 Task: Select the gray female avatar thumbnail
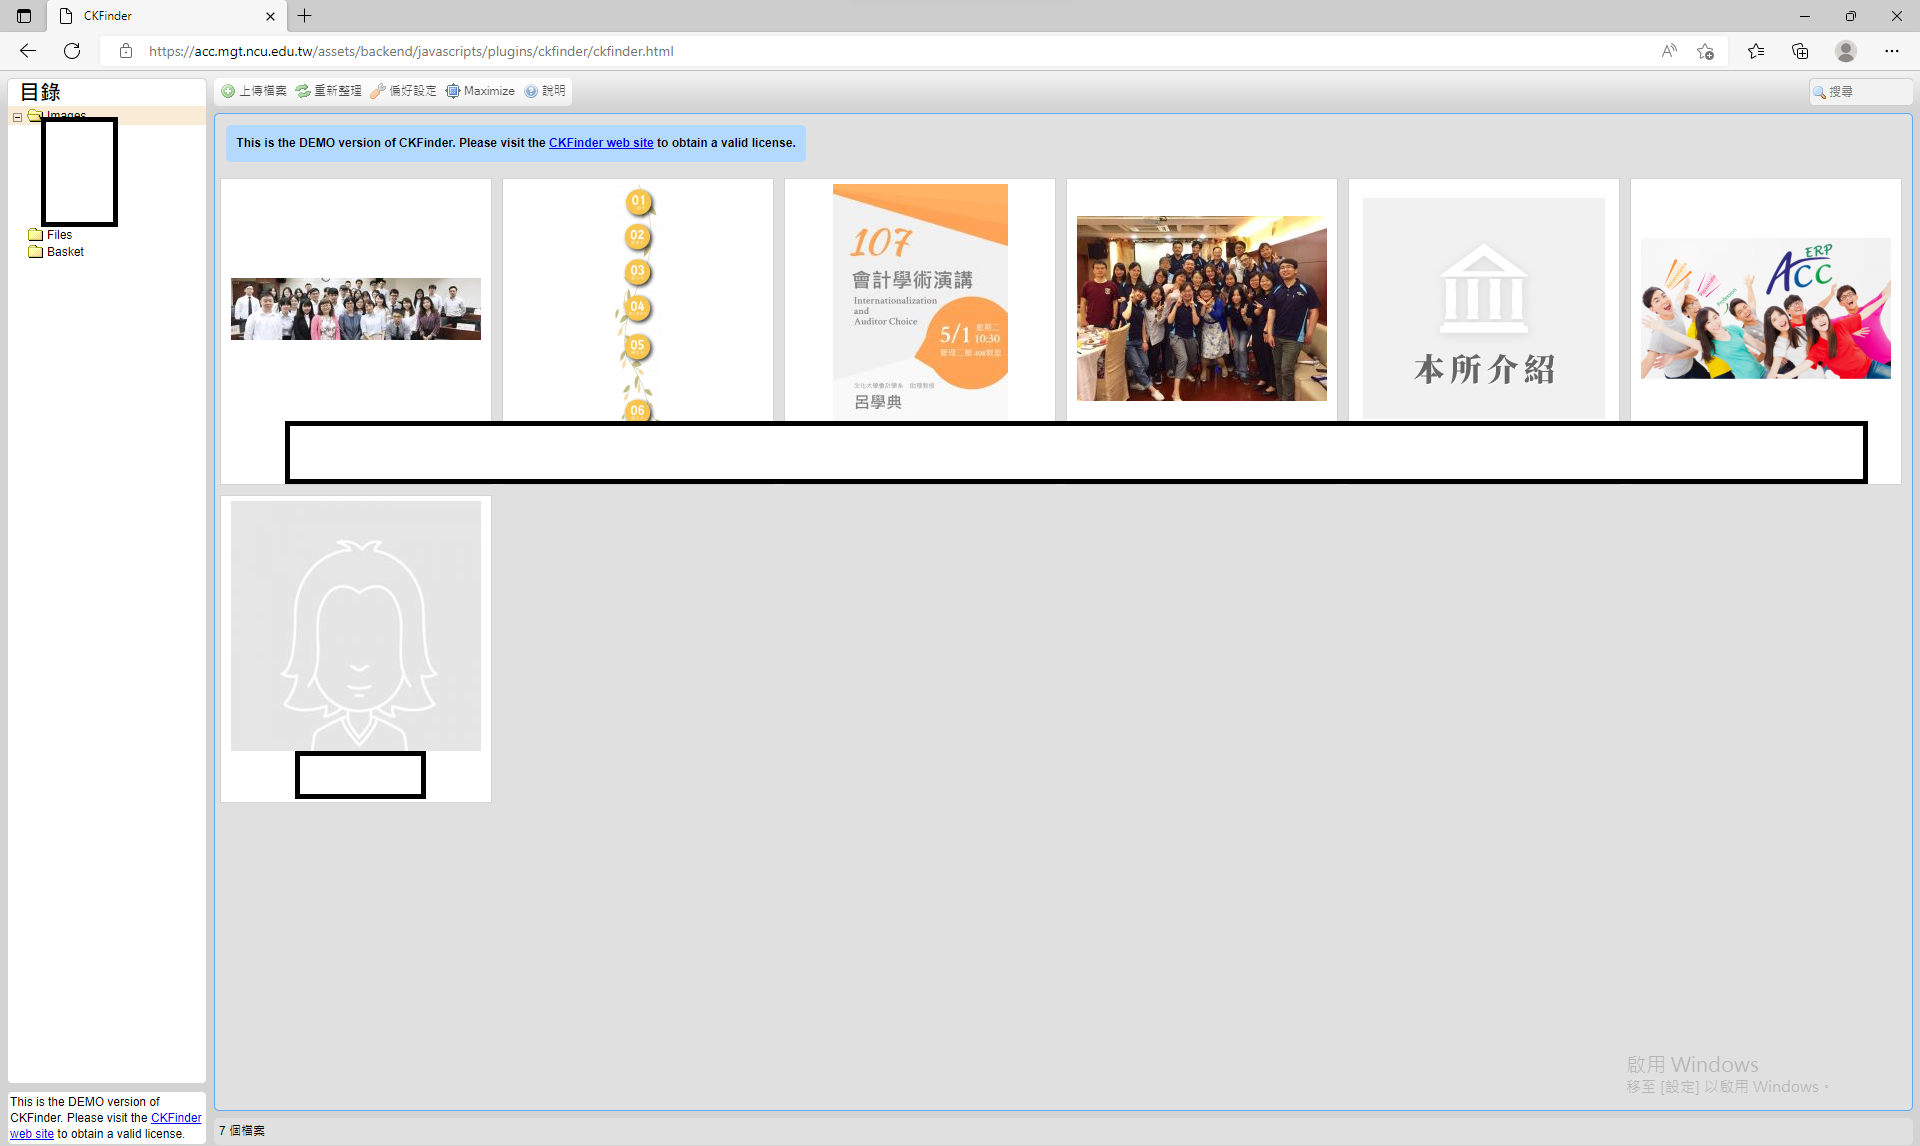pyautogui.click(x=356, y=626)
